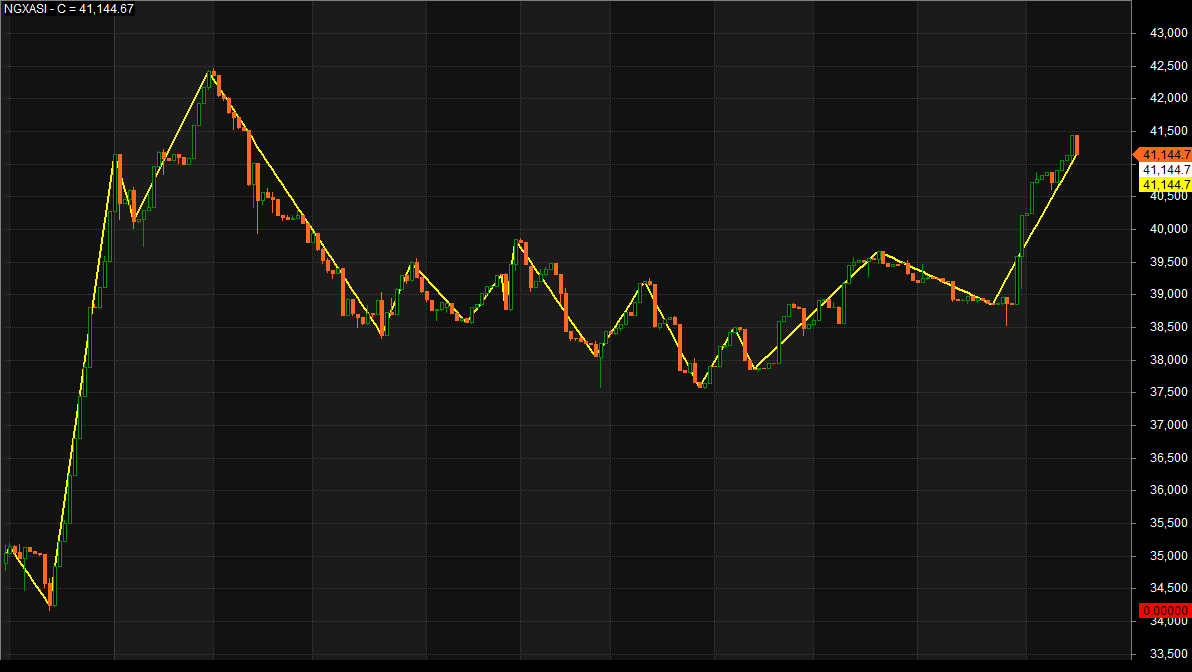Screen dimensions: 1192x672
Task: Click the 38,000 price axis label
Action: 1168,360
